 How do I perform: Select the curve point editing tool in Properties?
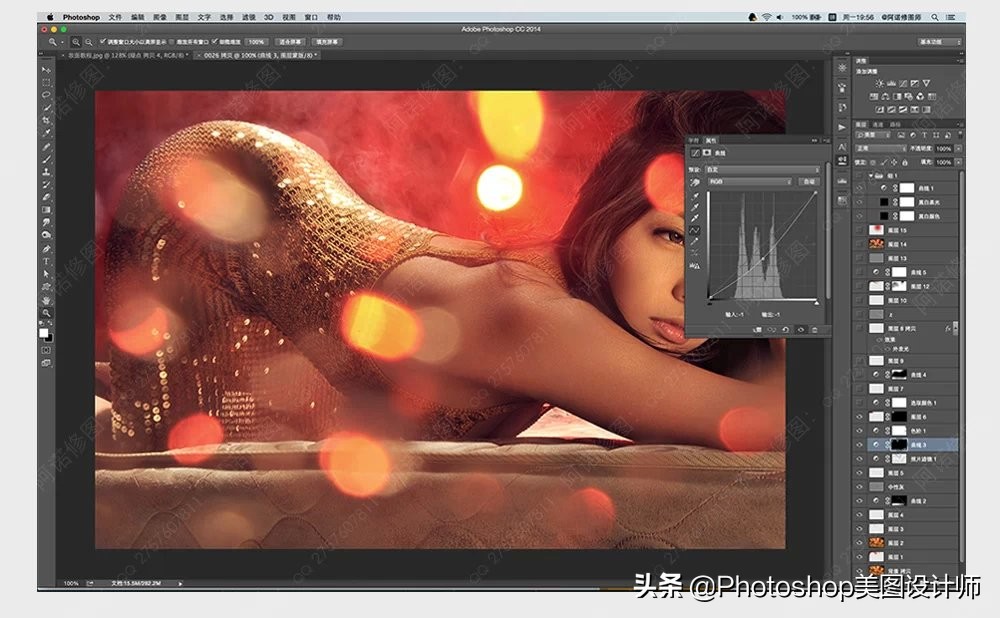pos(695,230)
